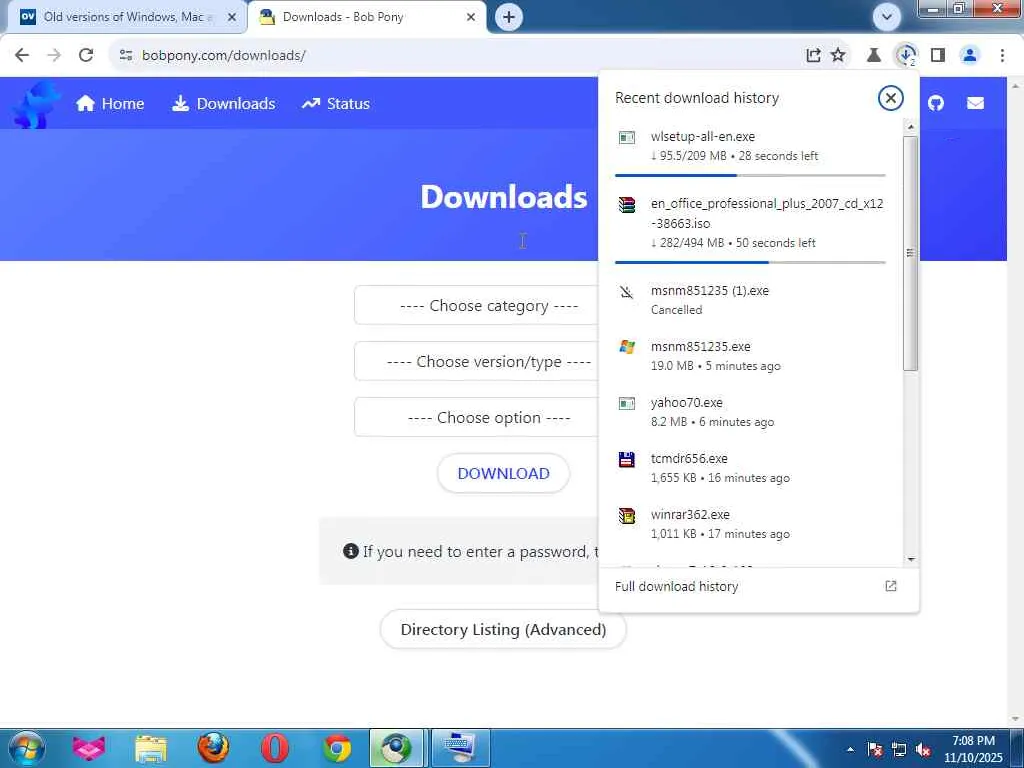Open the side panel icon

click(938, 56)
